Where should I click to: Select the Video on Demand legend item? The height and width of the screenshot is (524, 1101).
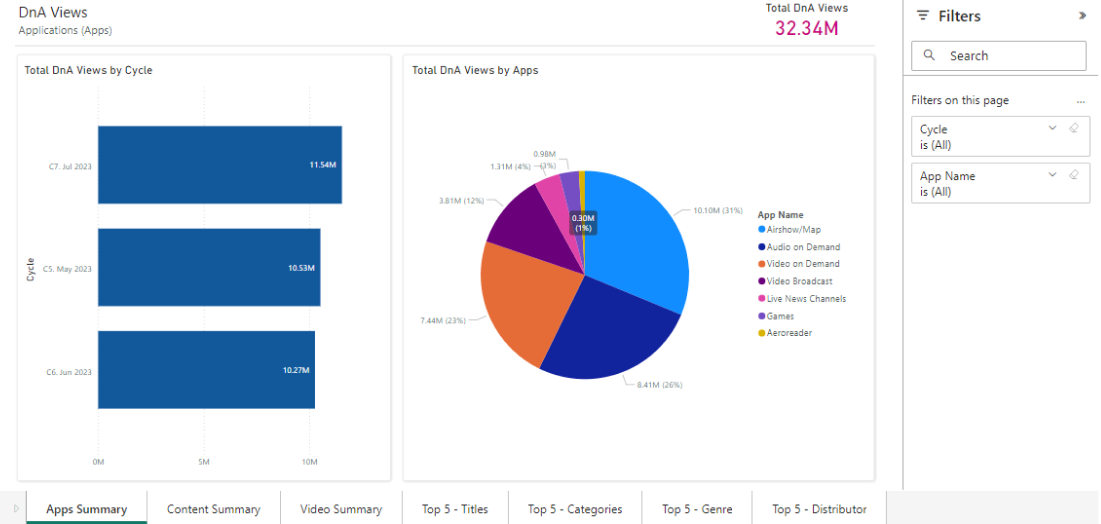(x=803, y=264)
